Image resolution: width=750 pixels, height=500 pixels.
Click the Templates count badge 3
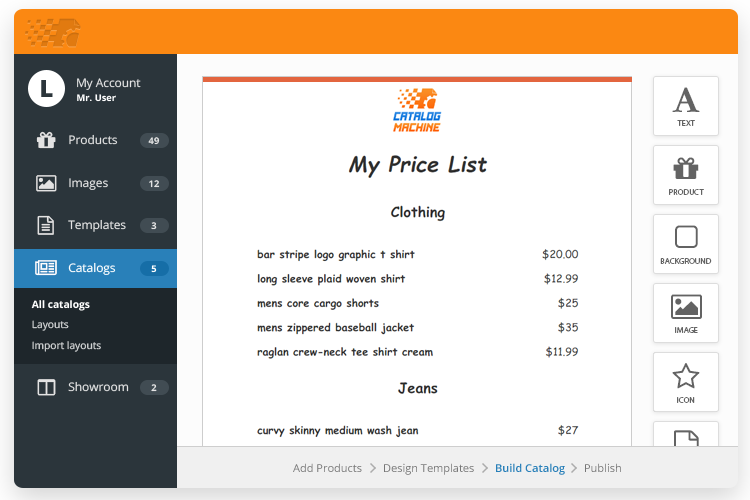[154, 225]
